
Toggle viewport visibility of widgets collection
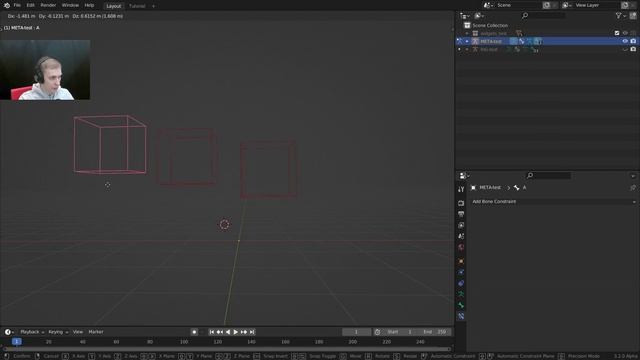point(625,33)
